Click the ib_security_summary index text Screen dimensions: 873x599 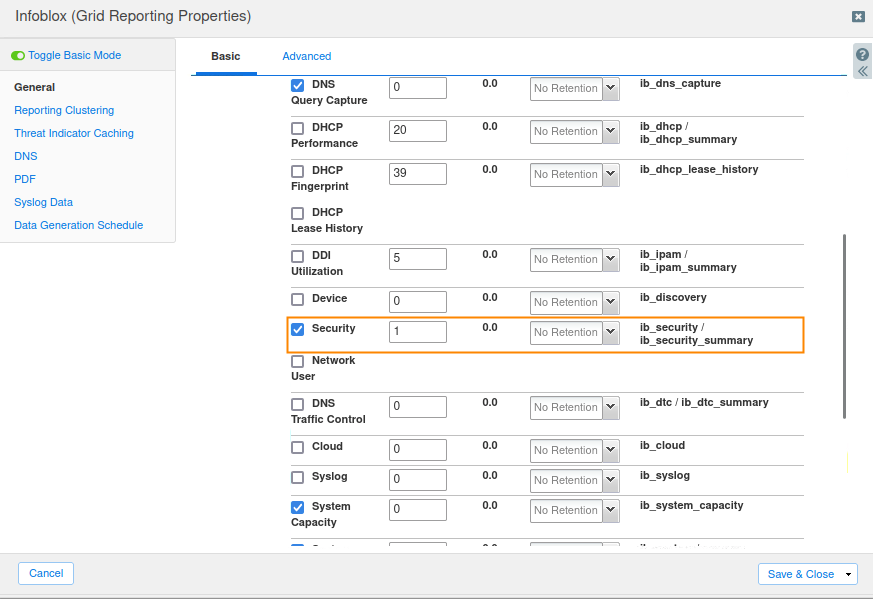tap(697, 341)
